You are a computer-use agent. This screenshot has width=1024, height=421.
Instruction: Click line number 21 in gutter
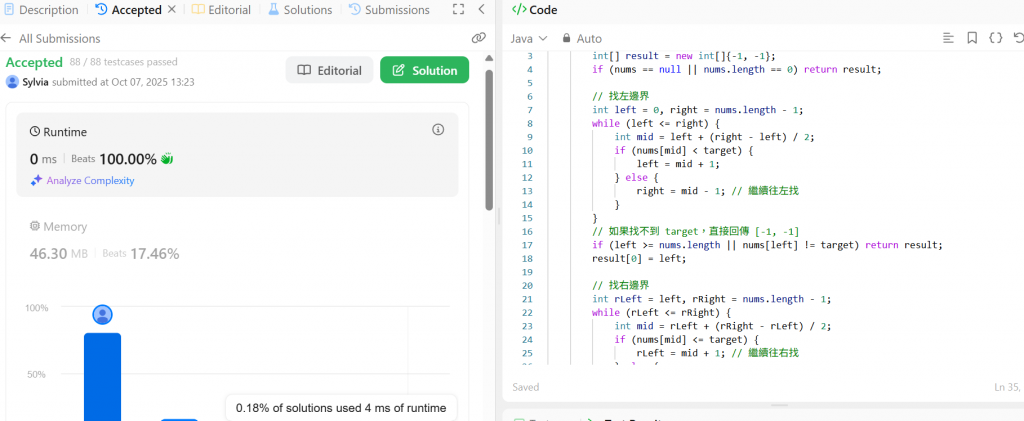pyautogui.click(x=528, y=299)
